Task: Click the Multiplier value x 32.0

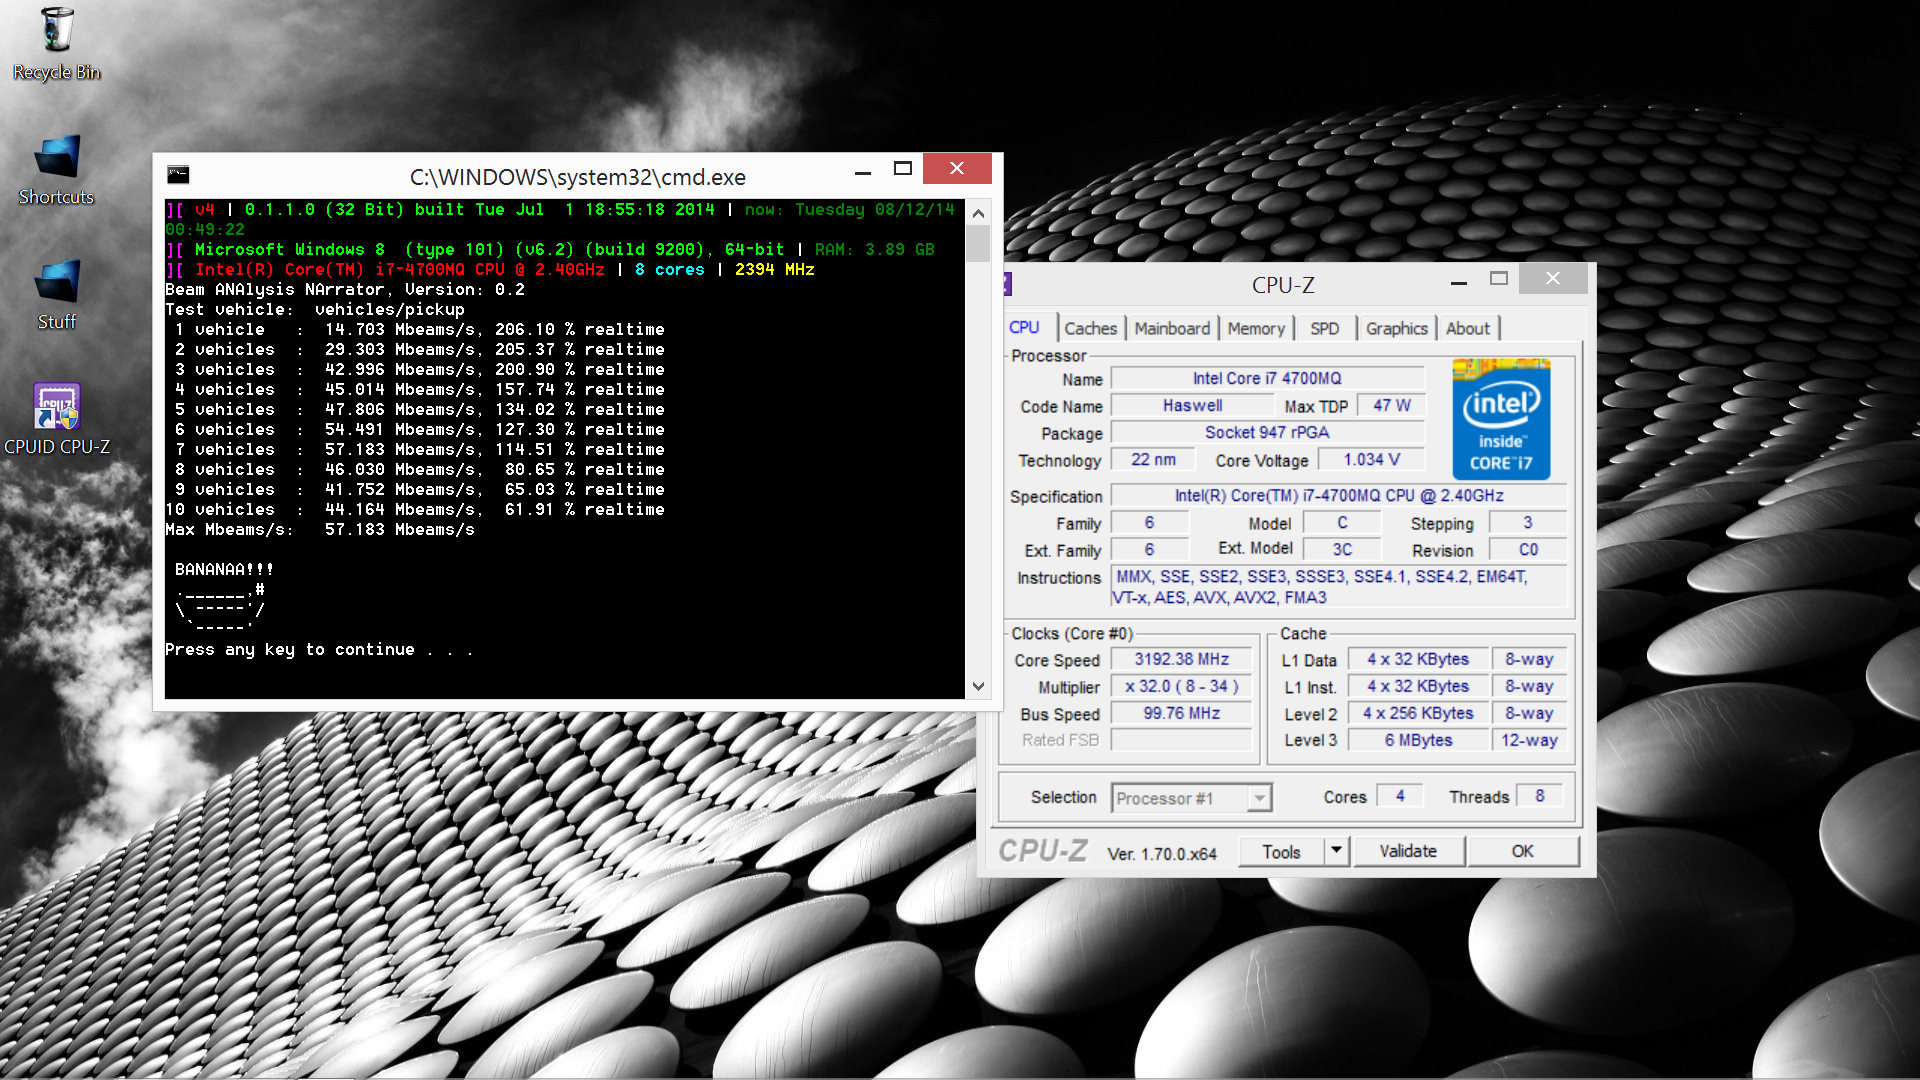Action: (1181, 686)
